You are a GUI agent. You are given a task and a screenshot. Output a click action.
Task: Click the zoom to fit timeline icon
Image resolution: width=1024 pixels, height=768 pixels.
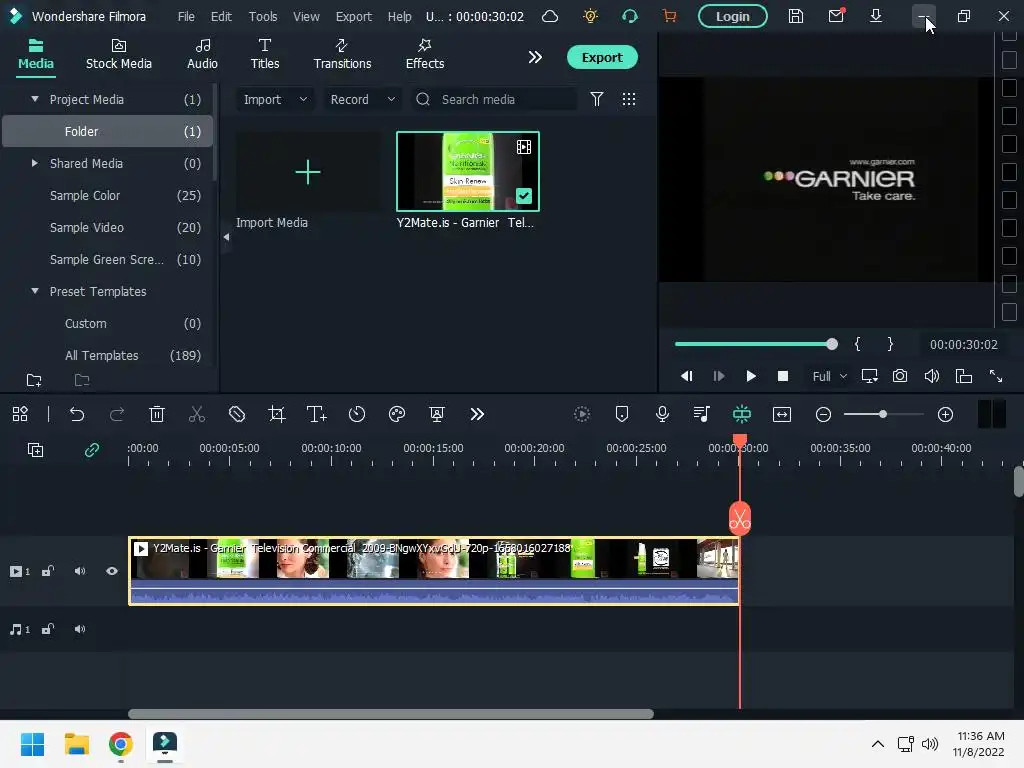point(782,414)
